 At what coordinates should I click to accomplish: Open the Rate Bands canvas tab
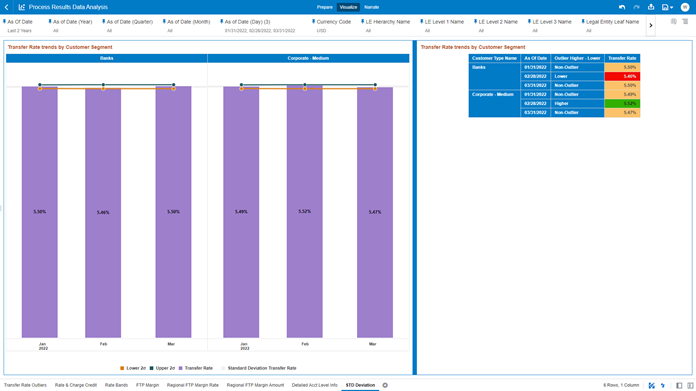116,385
